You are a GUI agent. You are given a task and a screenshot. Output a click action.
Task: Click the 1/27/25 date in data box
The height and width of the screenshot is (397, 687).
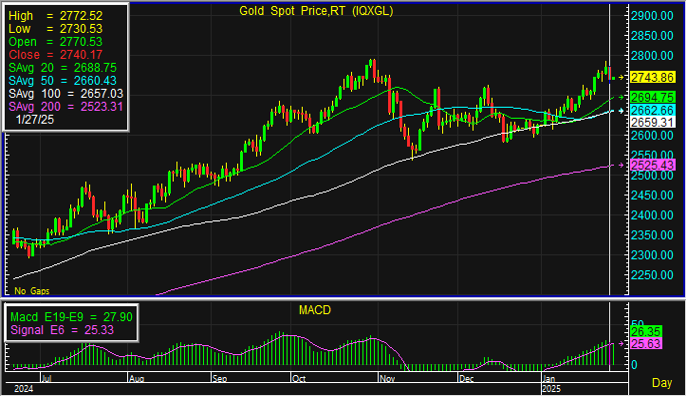click(x=35, y=120)
